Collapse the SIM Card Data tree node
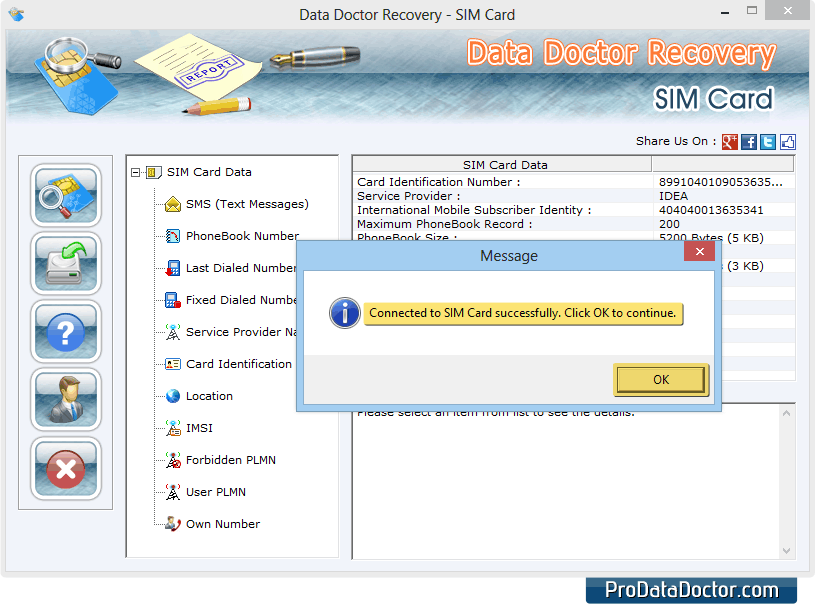 click(135, 172)
